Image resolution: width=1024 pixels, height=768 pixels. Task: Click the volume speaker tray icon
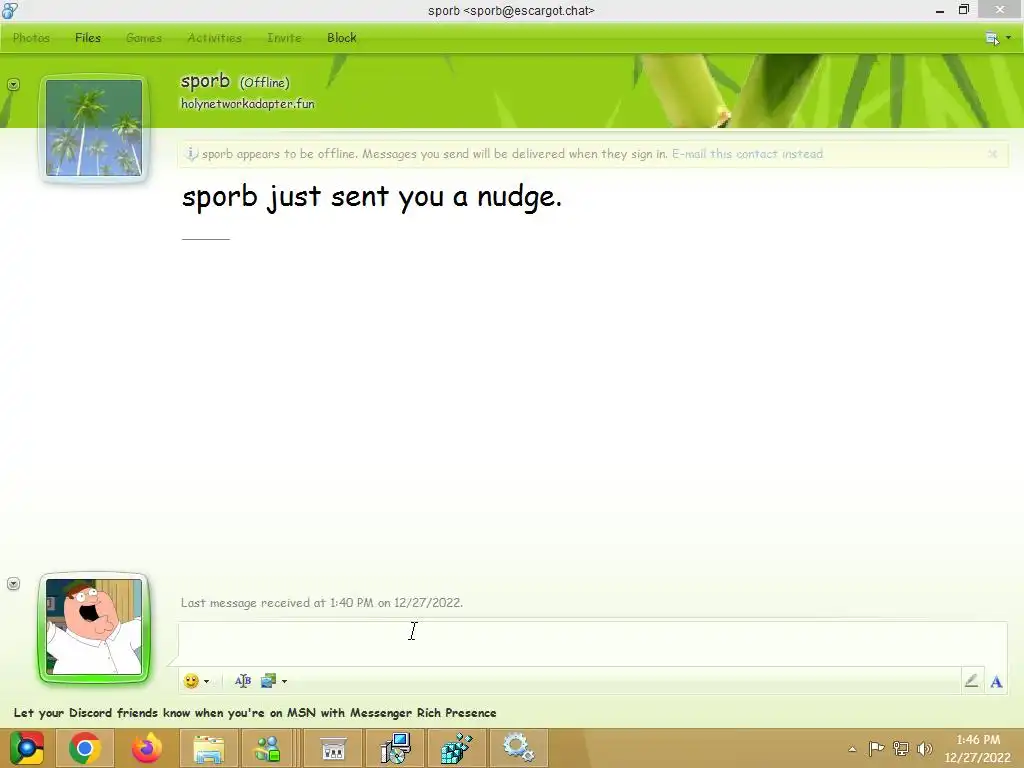tap(924, 748)
